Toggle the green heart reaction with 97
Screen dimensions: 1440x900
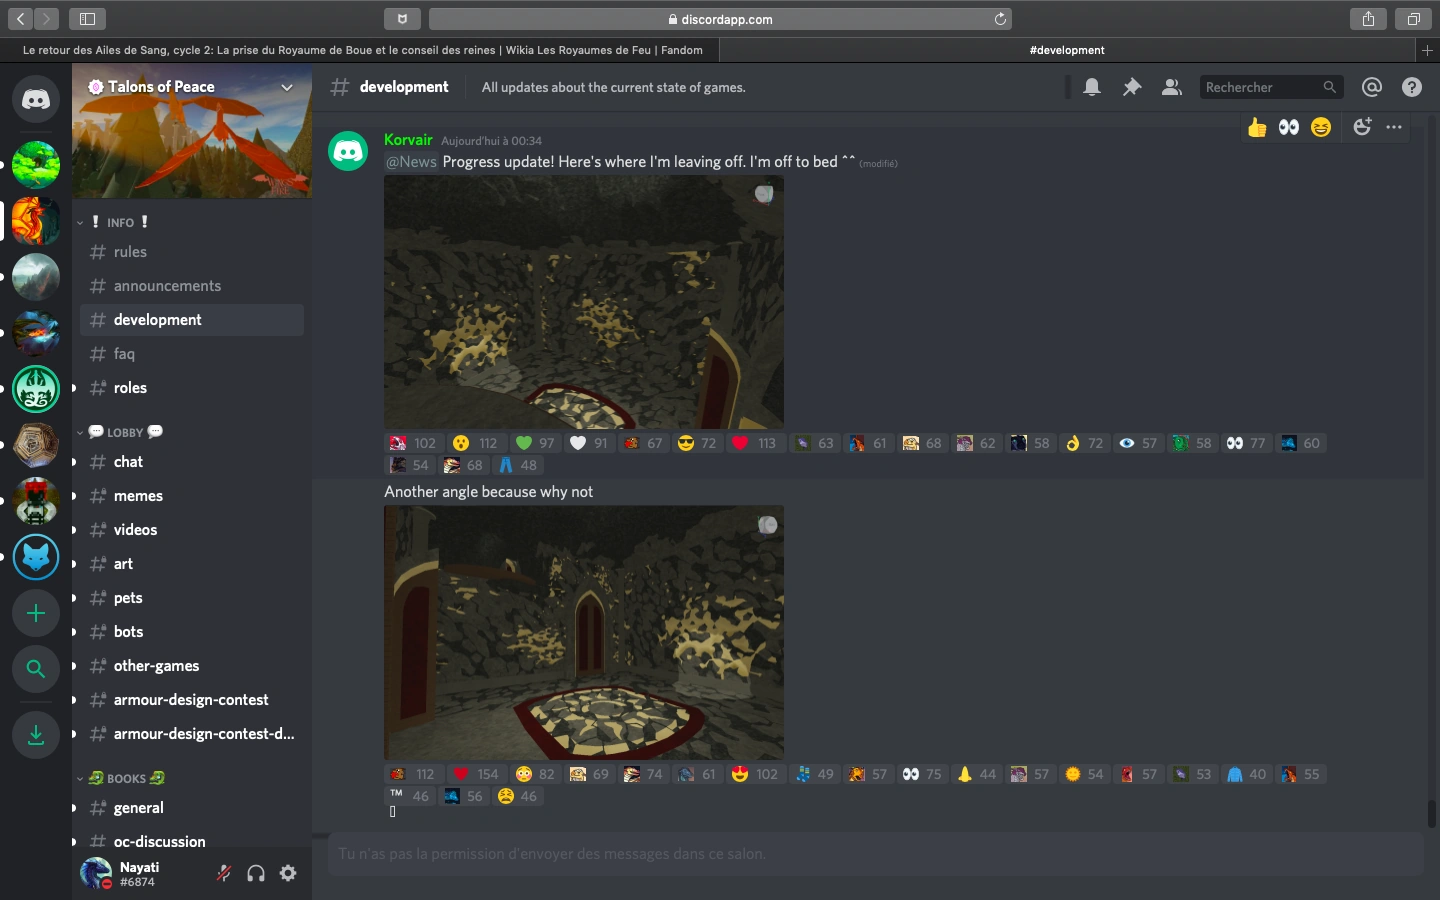tap(535, 443)
